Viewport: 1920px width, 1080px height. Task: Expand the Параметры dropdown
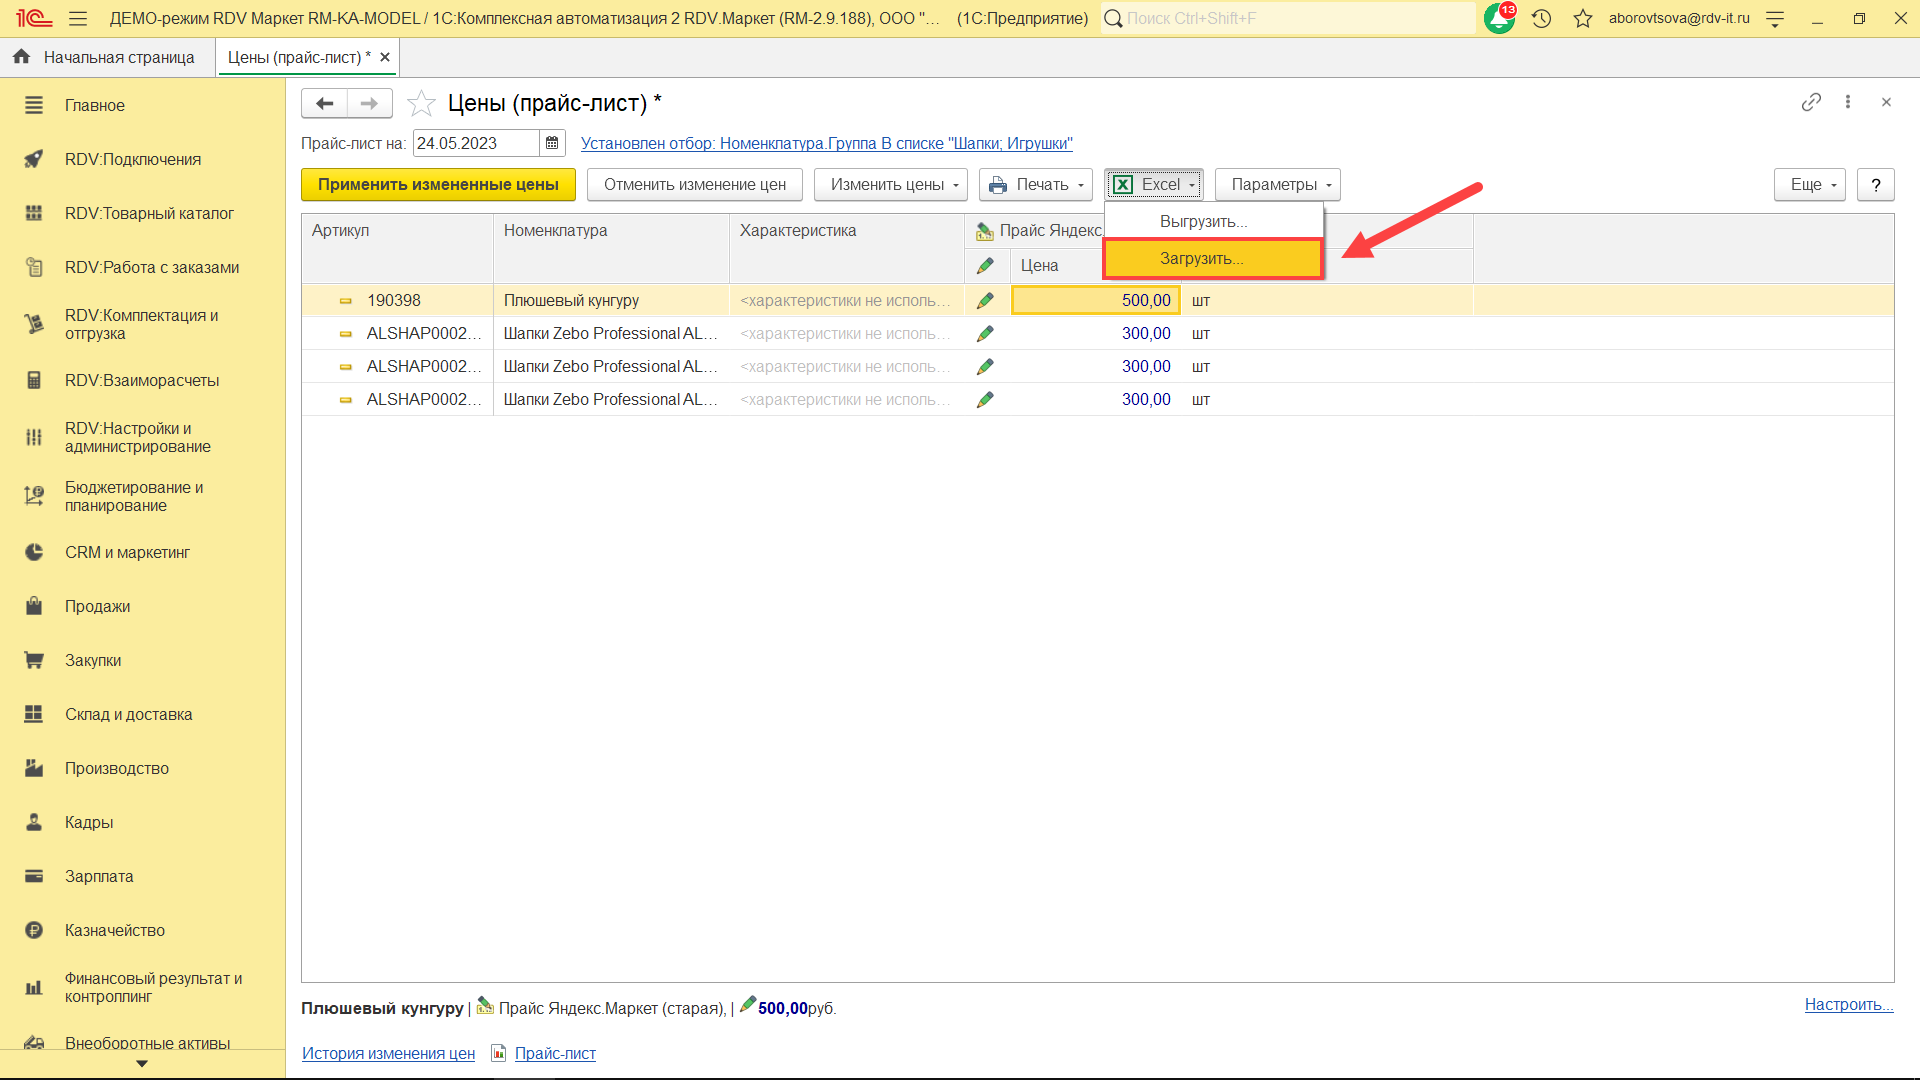(1277, 185)
